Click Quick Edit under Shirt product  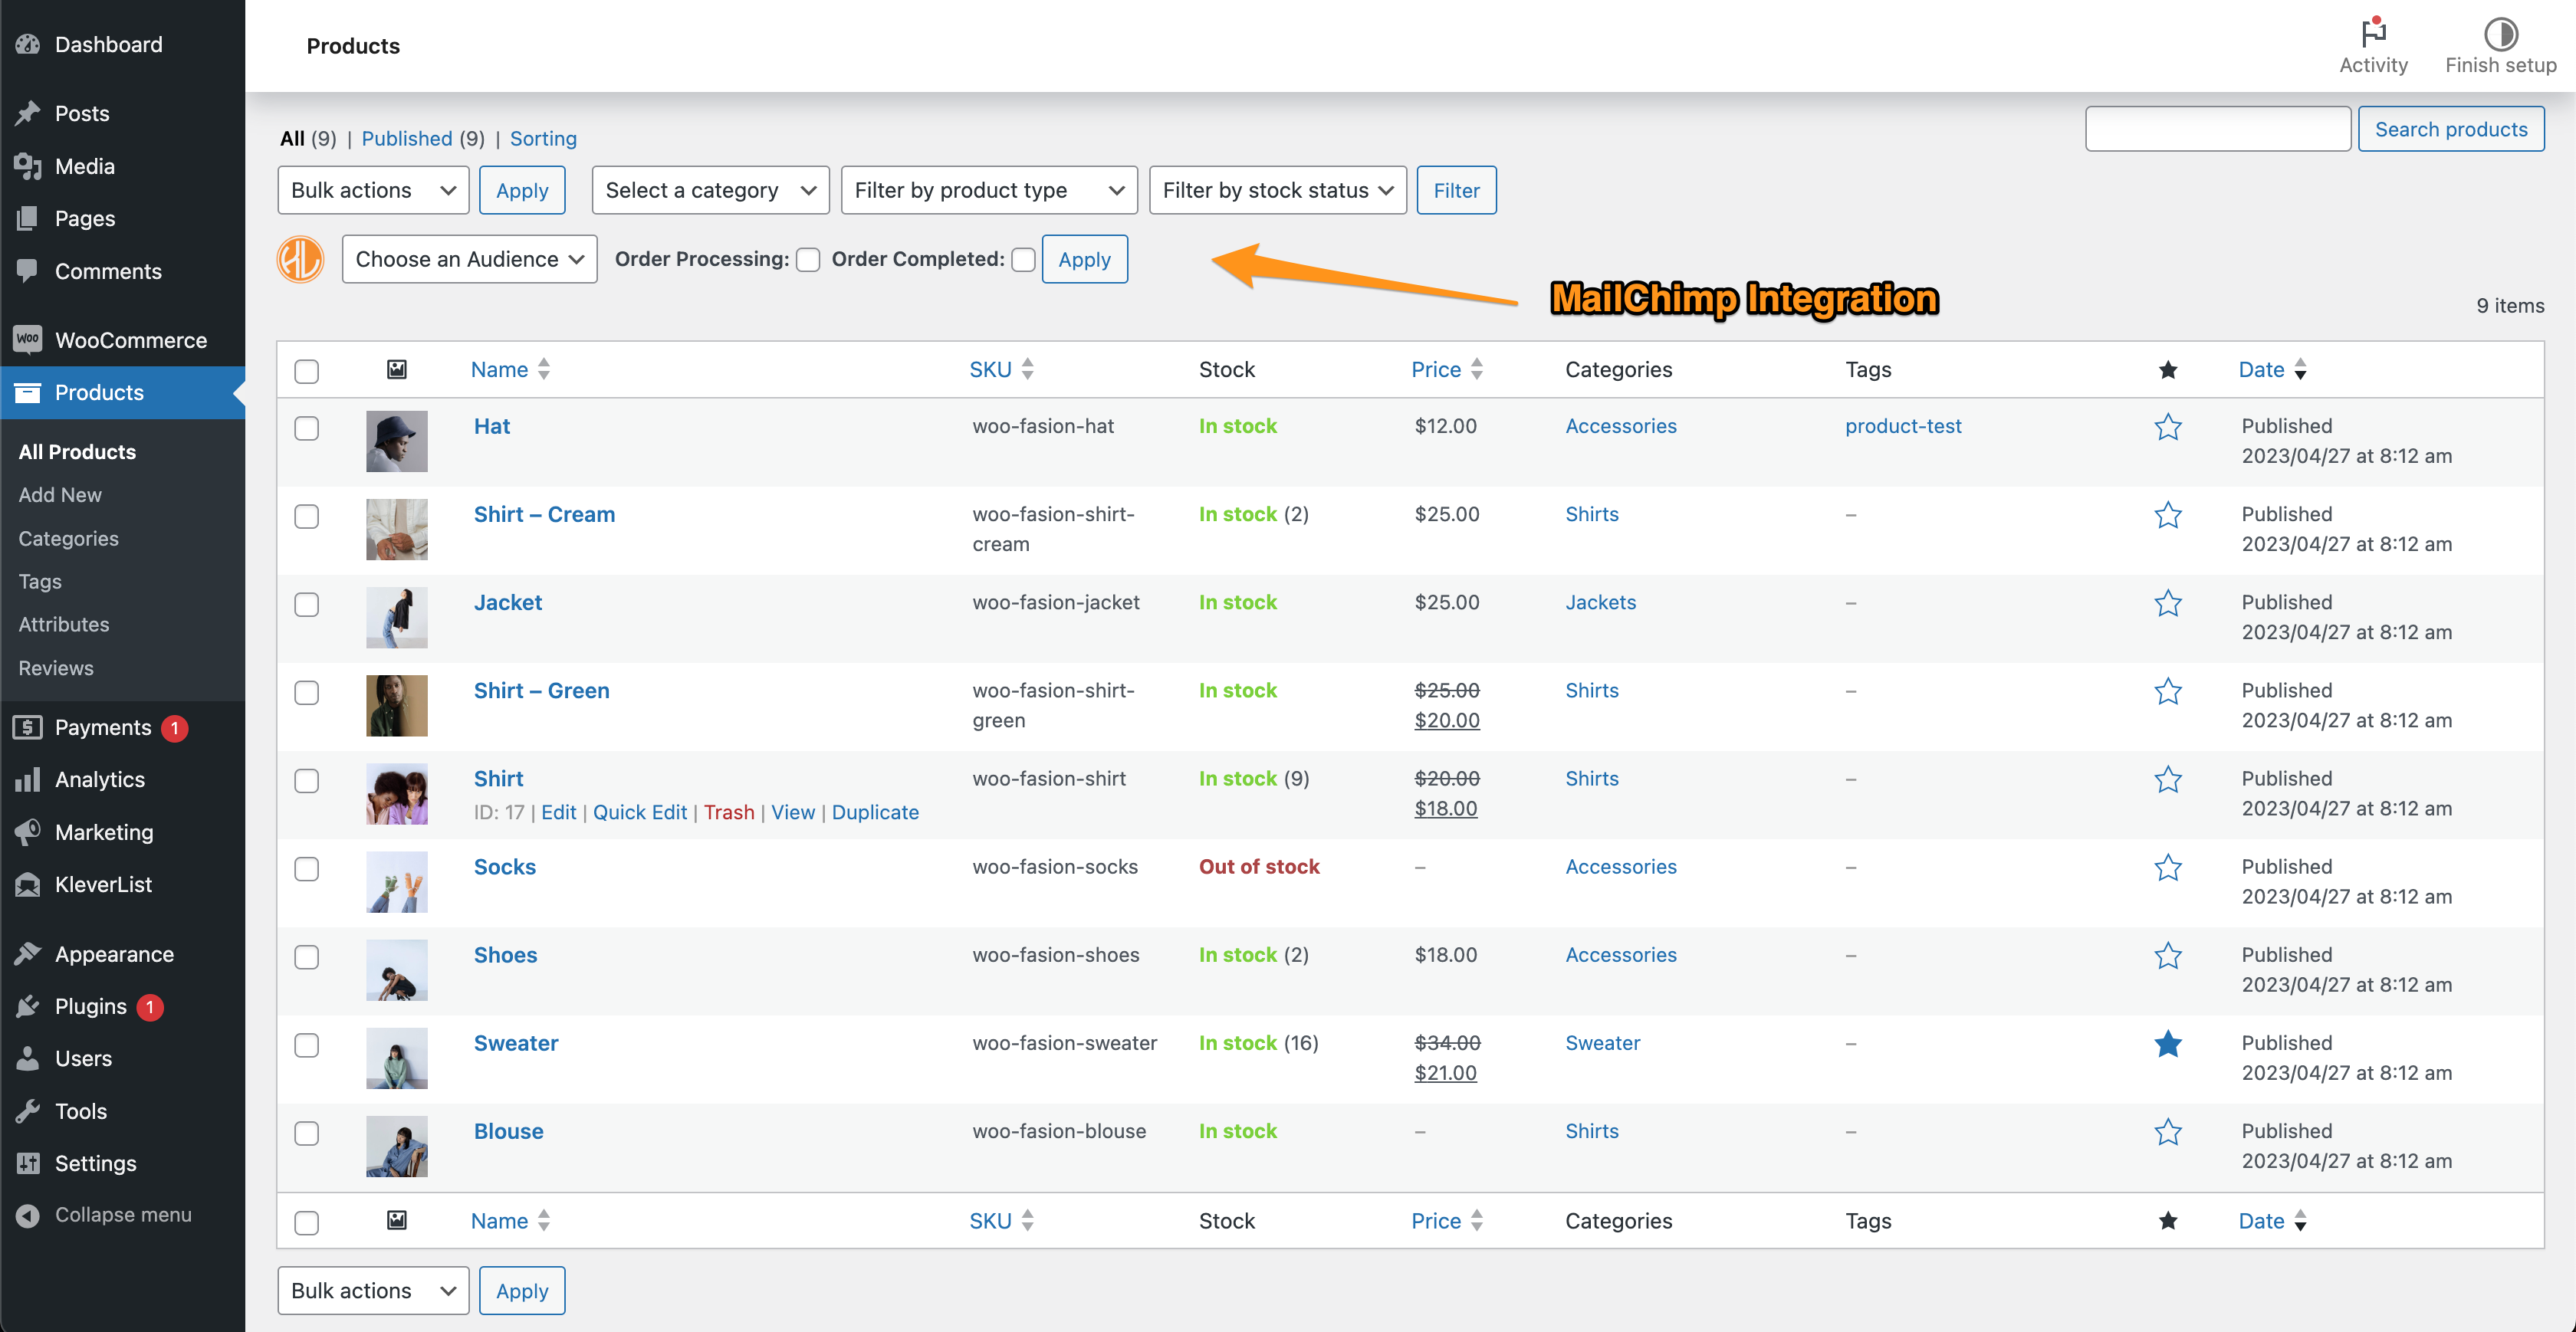point(640,812)
